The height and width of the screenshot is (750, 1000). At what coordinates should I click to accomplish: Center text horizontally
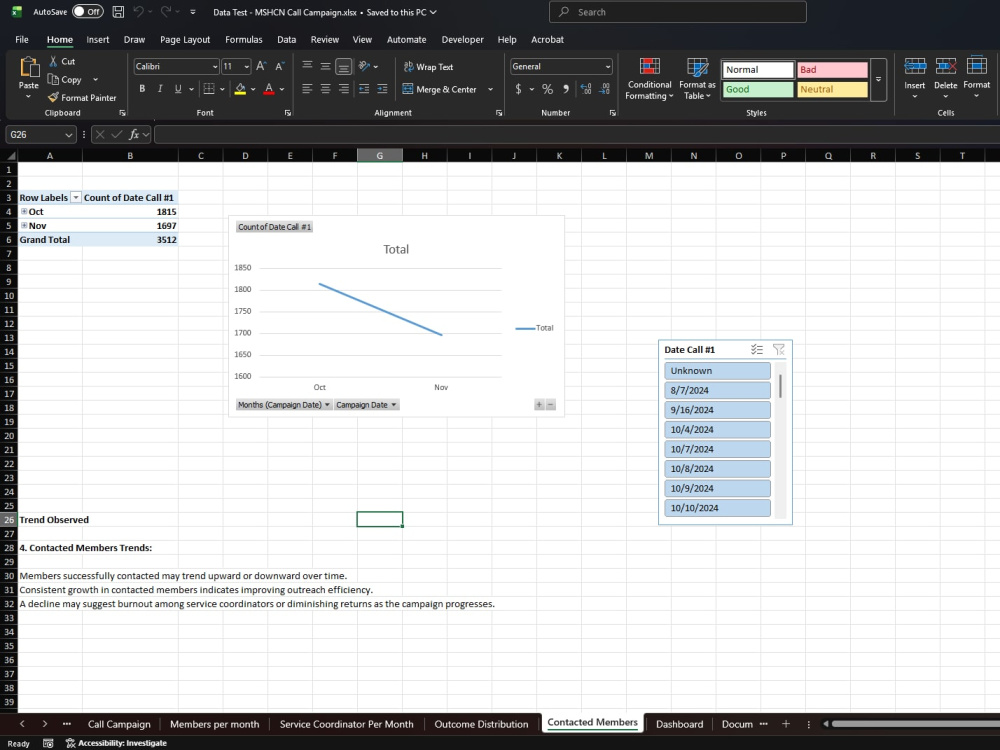[x=325, y=89]
